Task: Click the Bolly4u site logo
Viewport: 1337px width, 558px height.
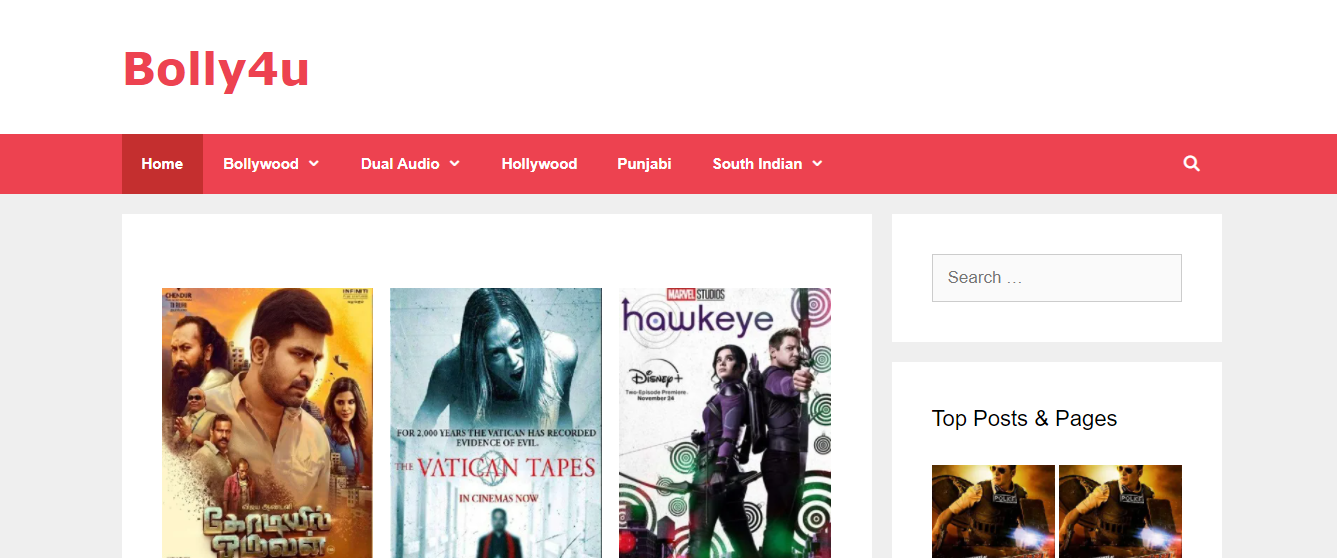Action: point(216,69)
